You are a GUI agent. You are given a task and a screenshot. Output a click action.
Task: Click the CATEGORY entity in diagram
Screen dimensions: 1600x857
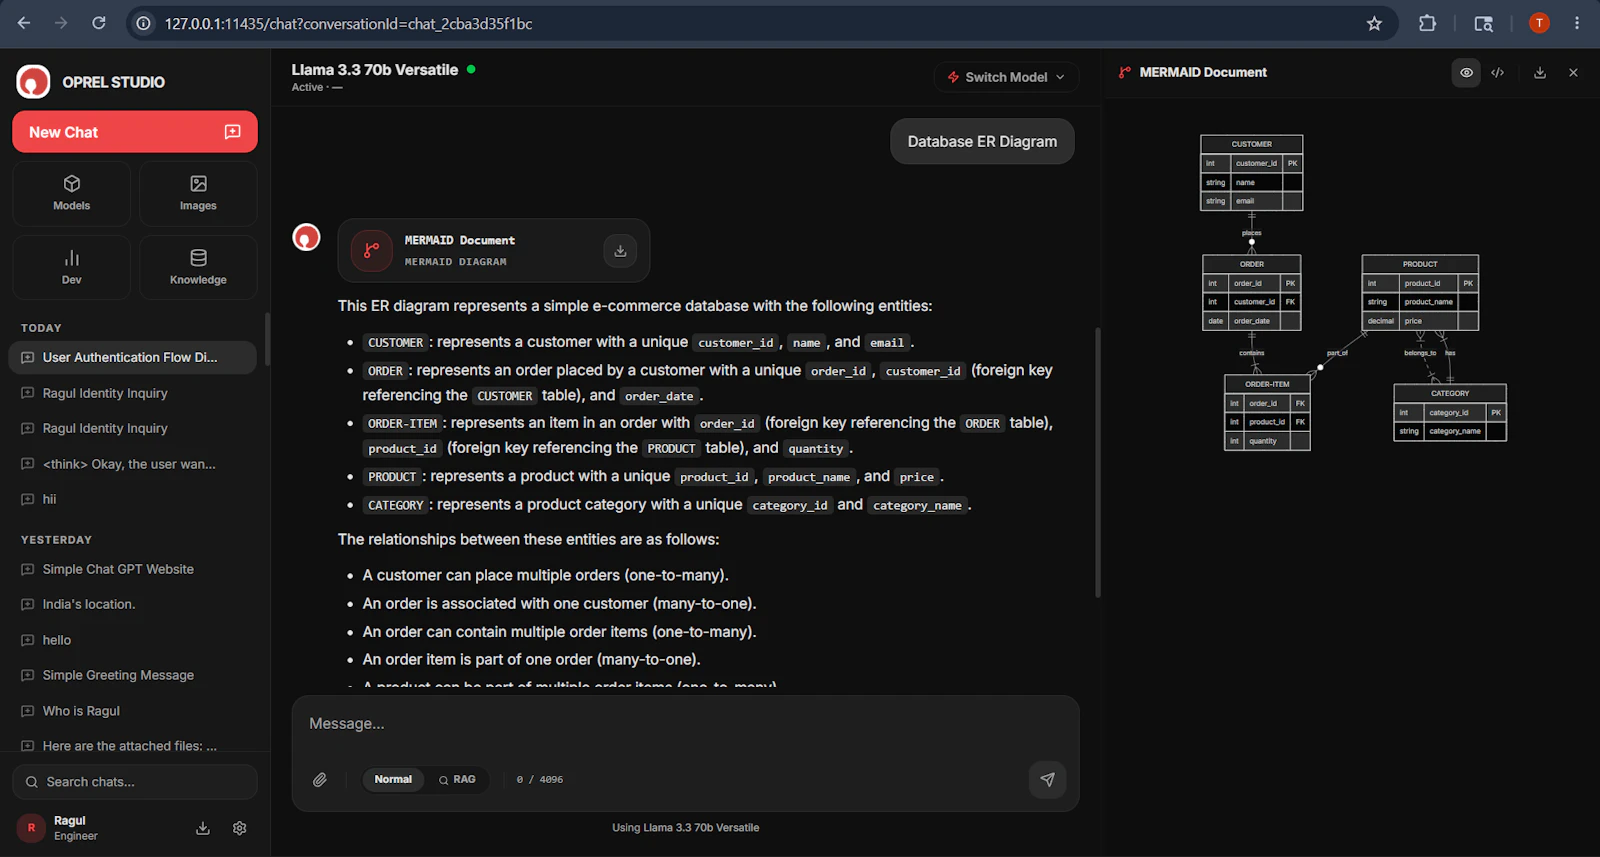pyautogui.click(x=1450, y=412)
